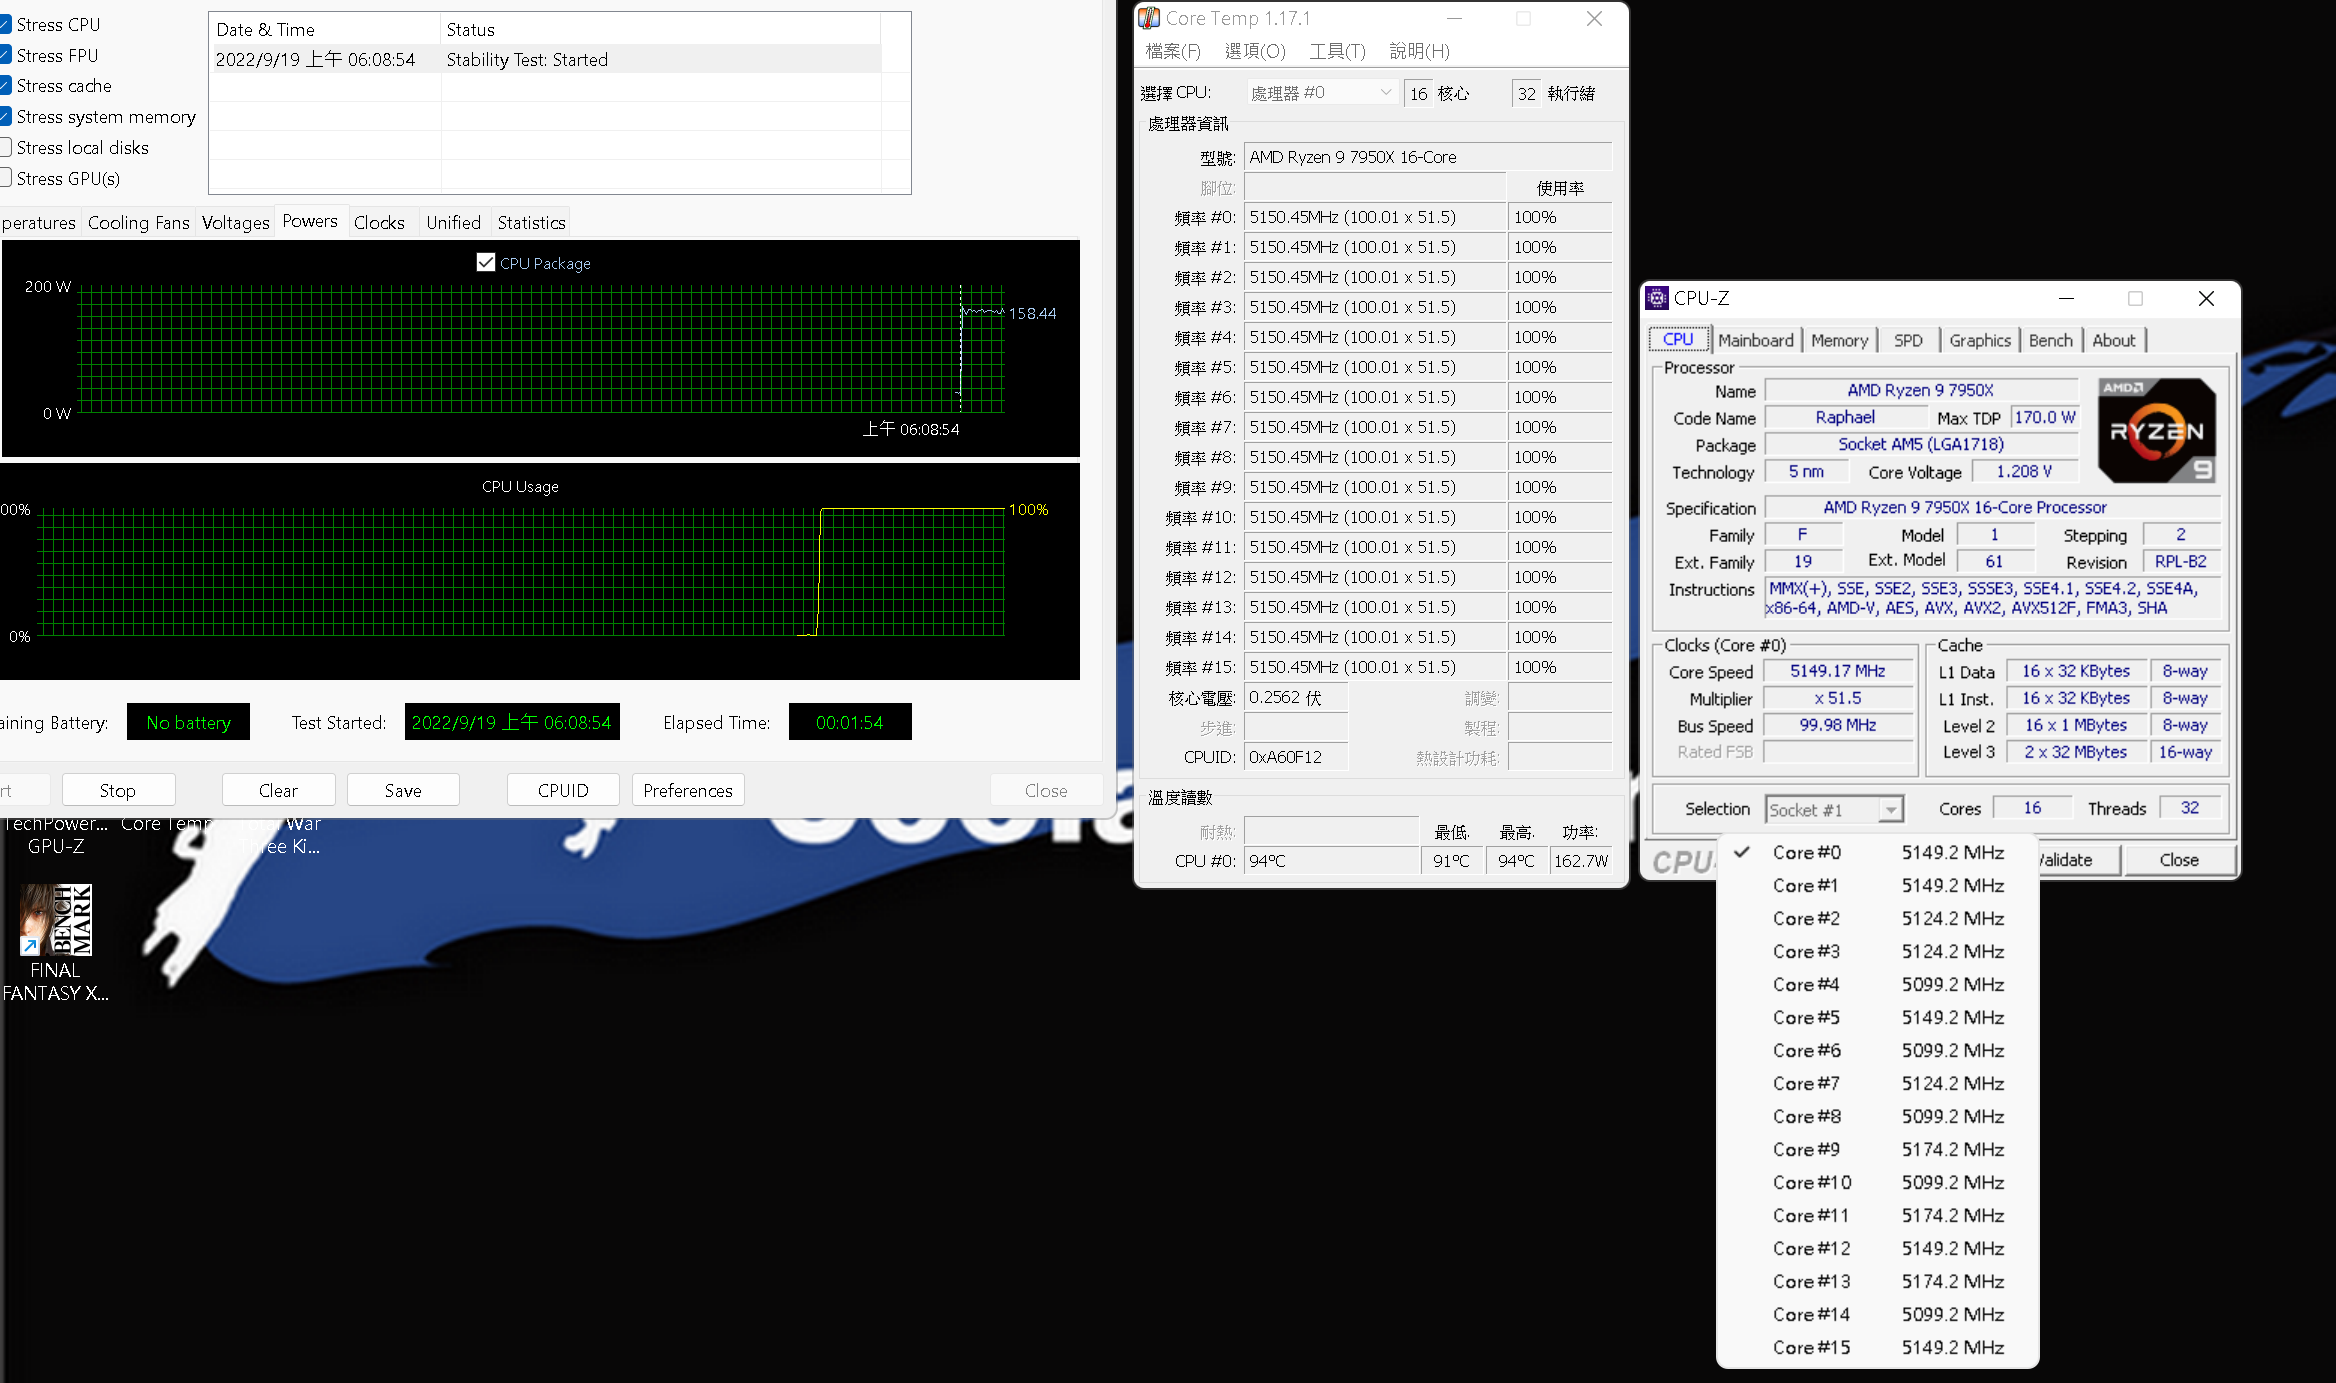Minimize the Core Temp window
The width and height of the screenshot is (2336, 1383).
point(1455,18)
